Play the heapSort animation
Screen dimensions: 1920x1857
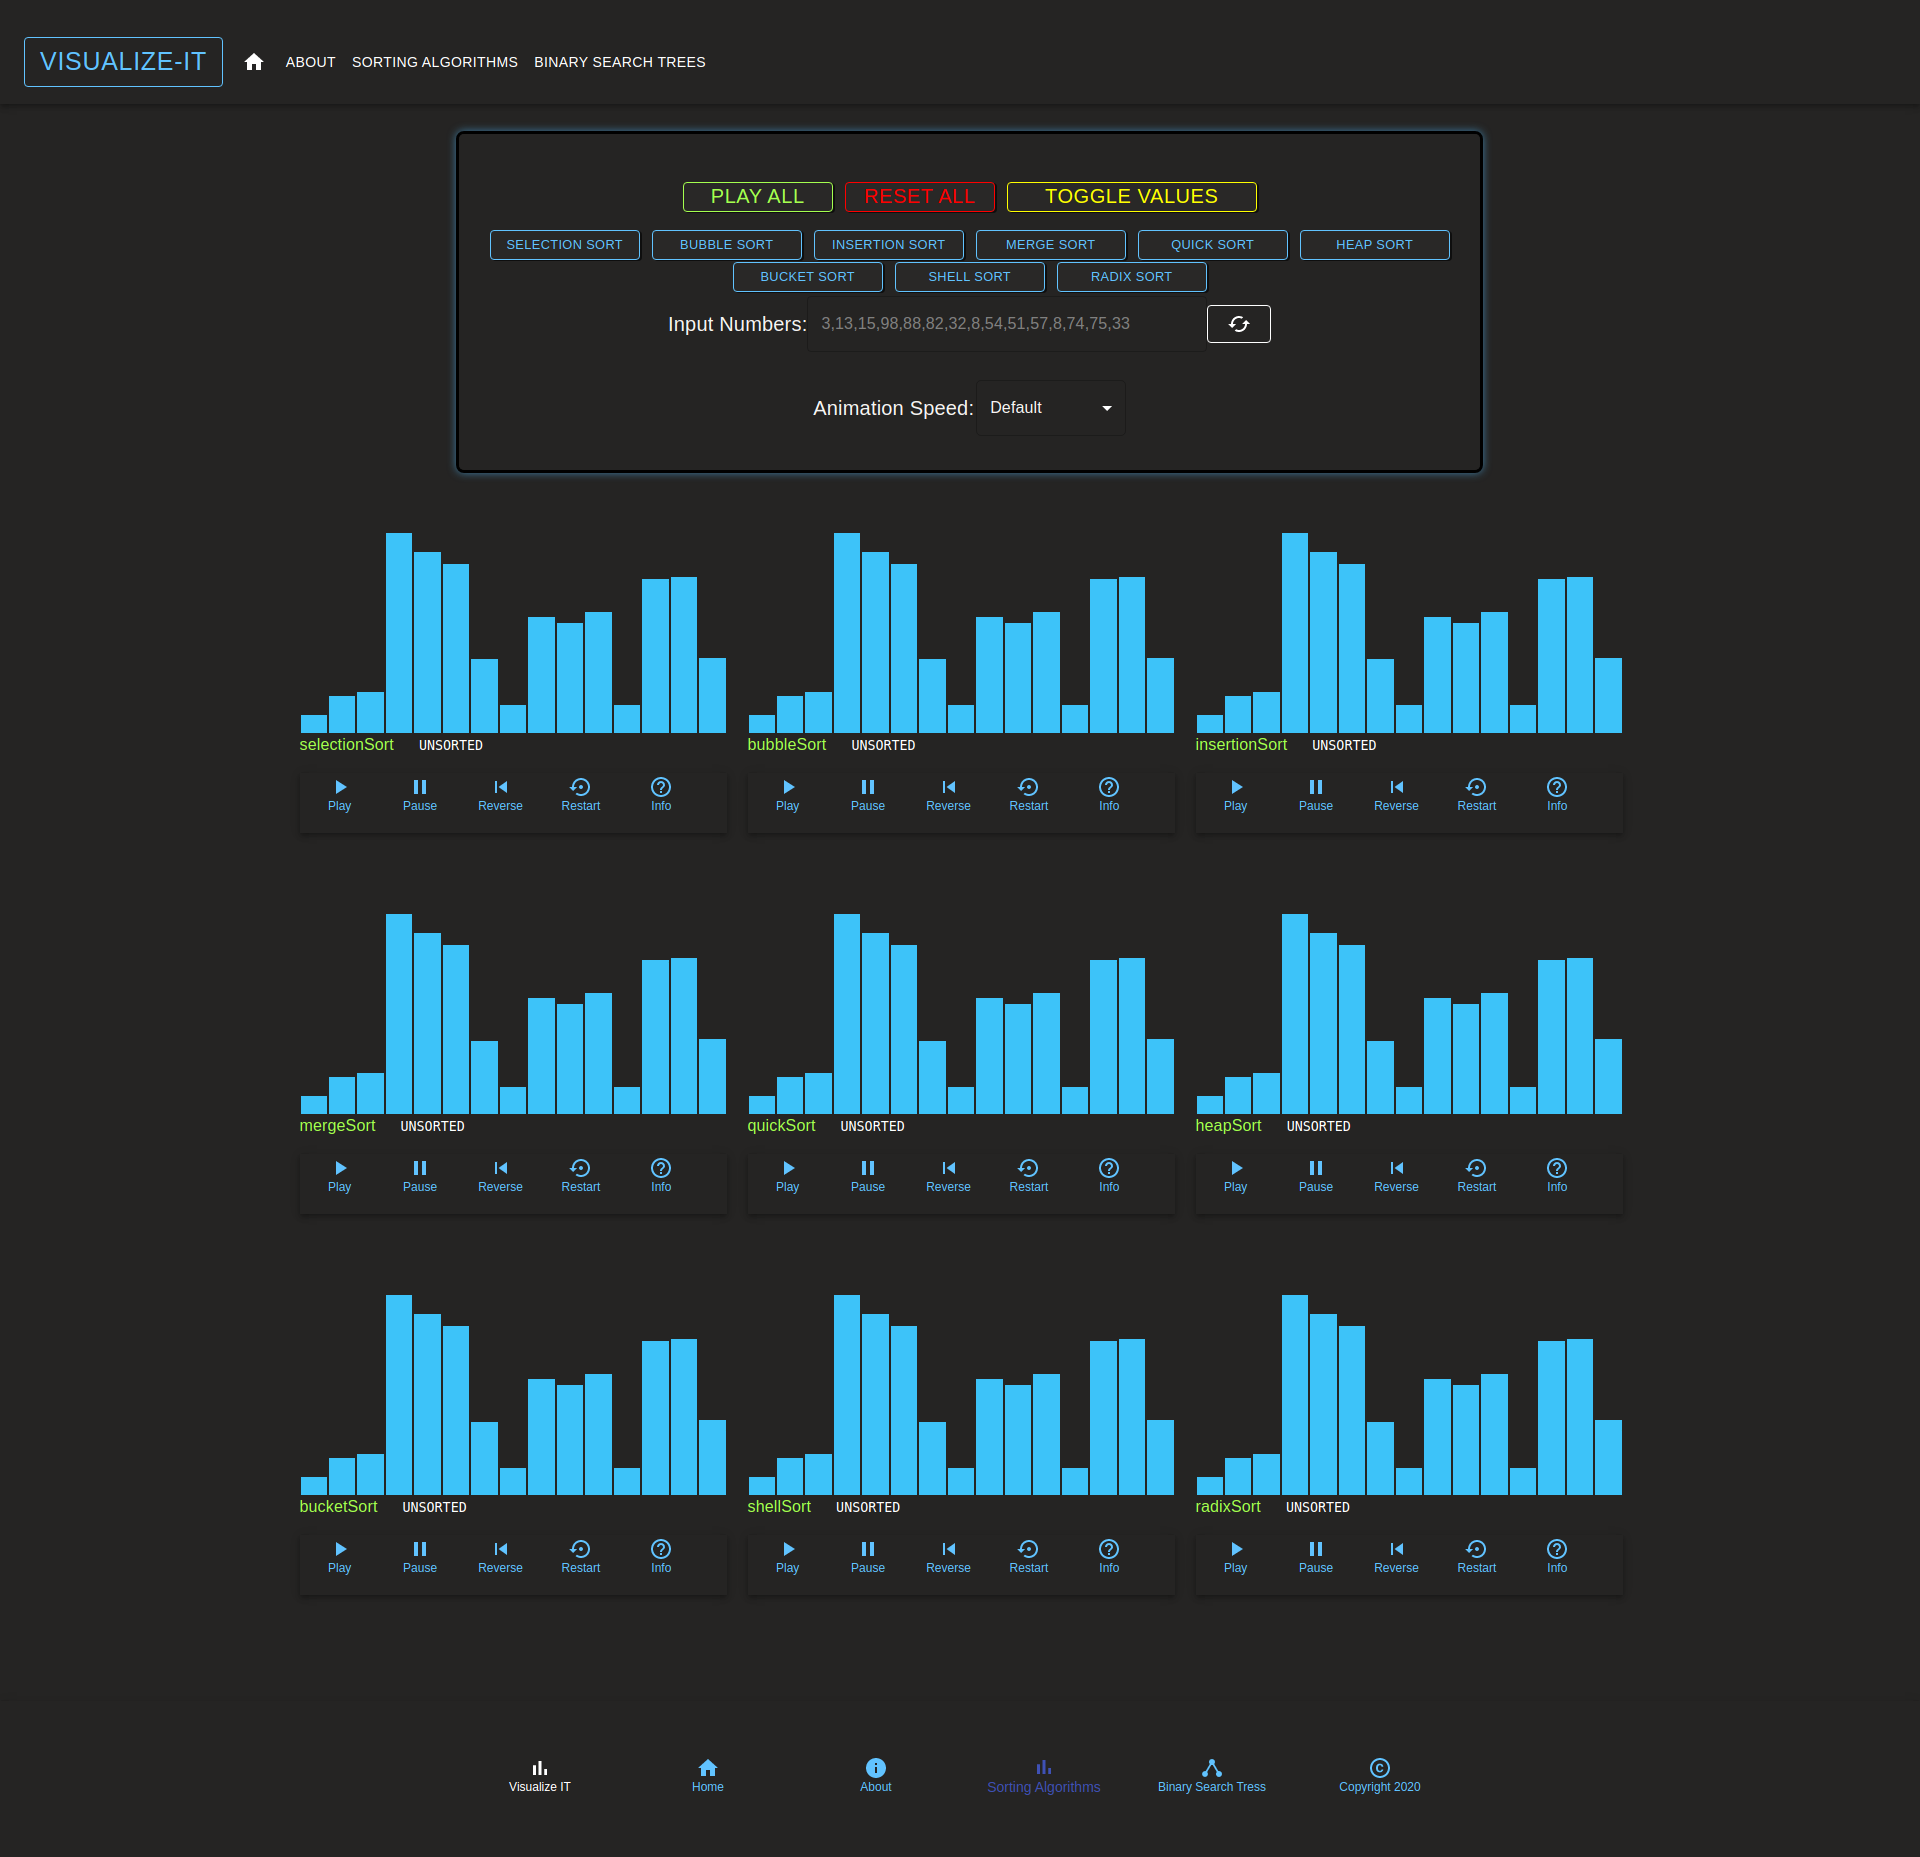(1236, 1176)
